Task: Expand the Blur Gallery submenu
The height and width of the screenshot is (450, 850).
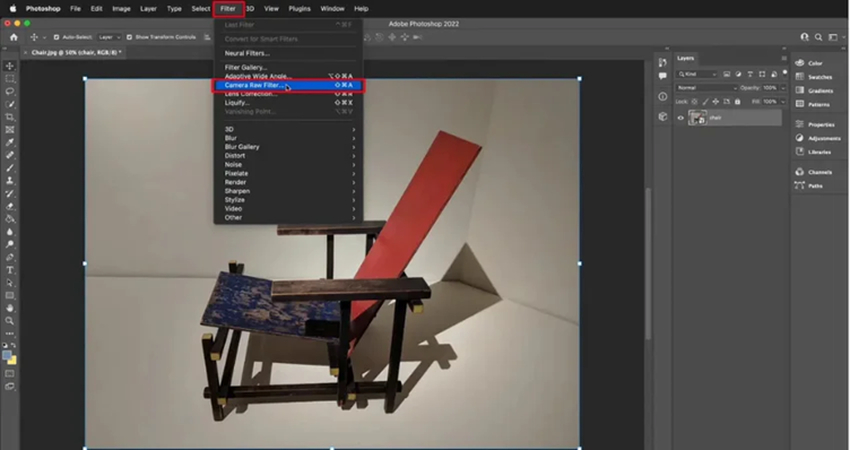Action: pyautogui.click(x=288, y=147)
